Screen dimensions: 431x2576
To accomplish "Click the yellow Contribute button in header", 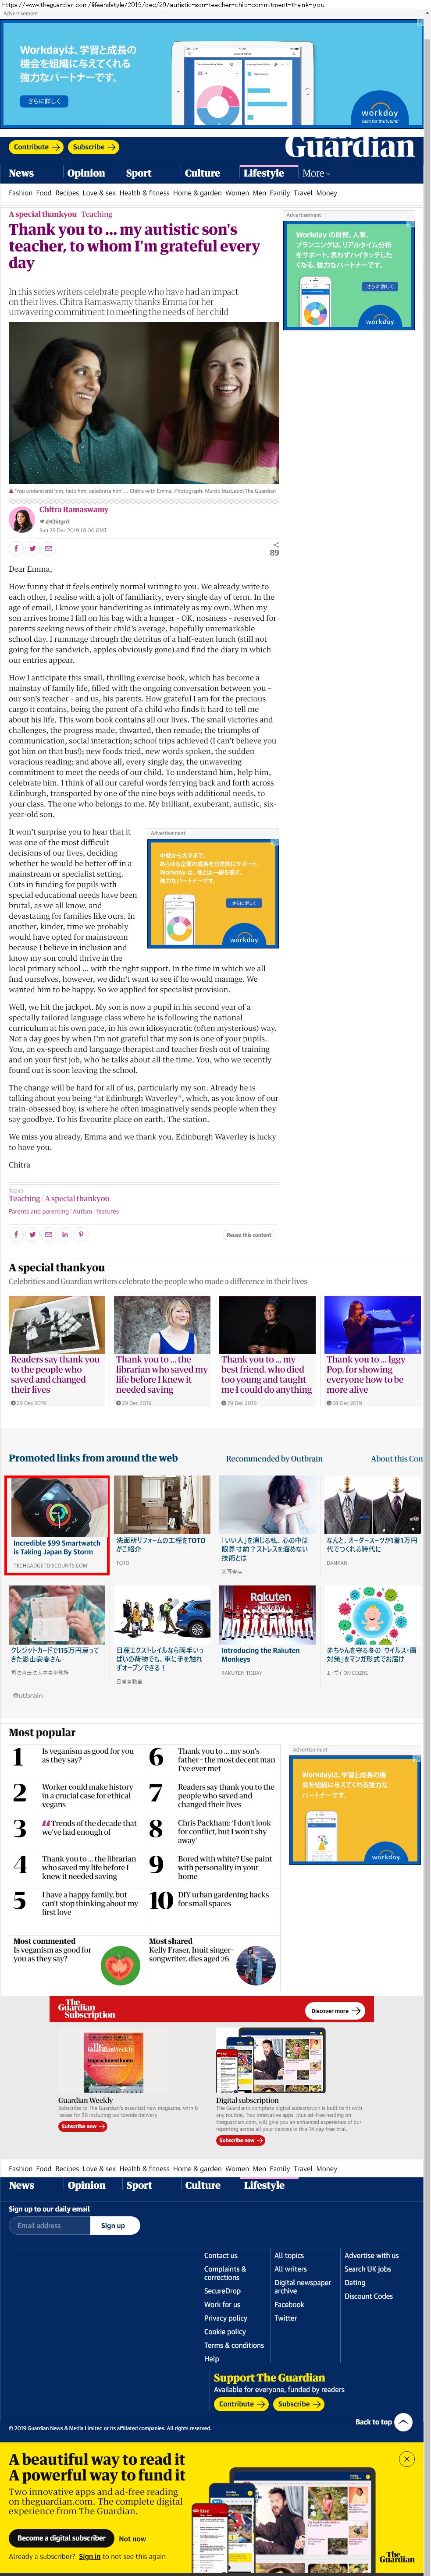I will click(x=36, y=147).
